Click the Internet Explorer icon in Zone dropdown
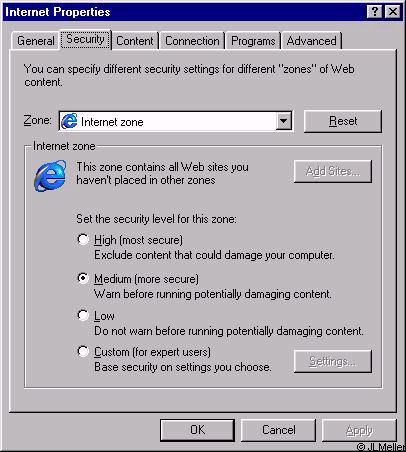This screenshot has height=452, width=406. [x=69, y=121]
